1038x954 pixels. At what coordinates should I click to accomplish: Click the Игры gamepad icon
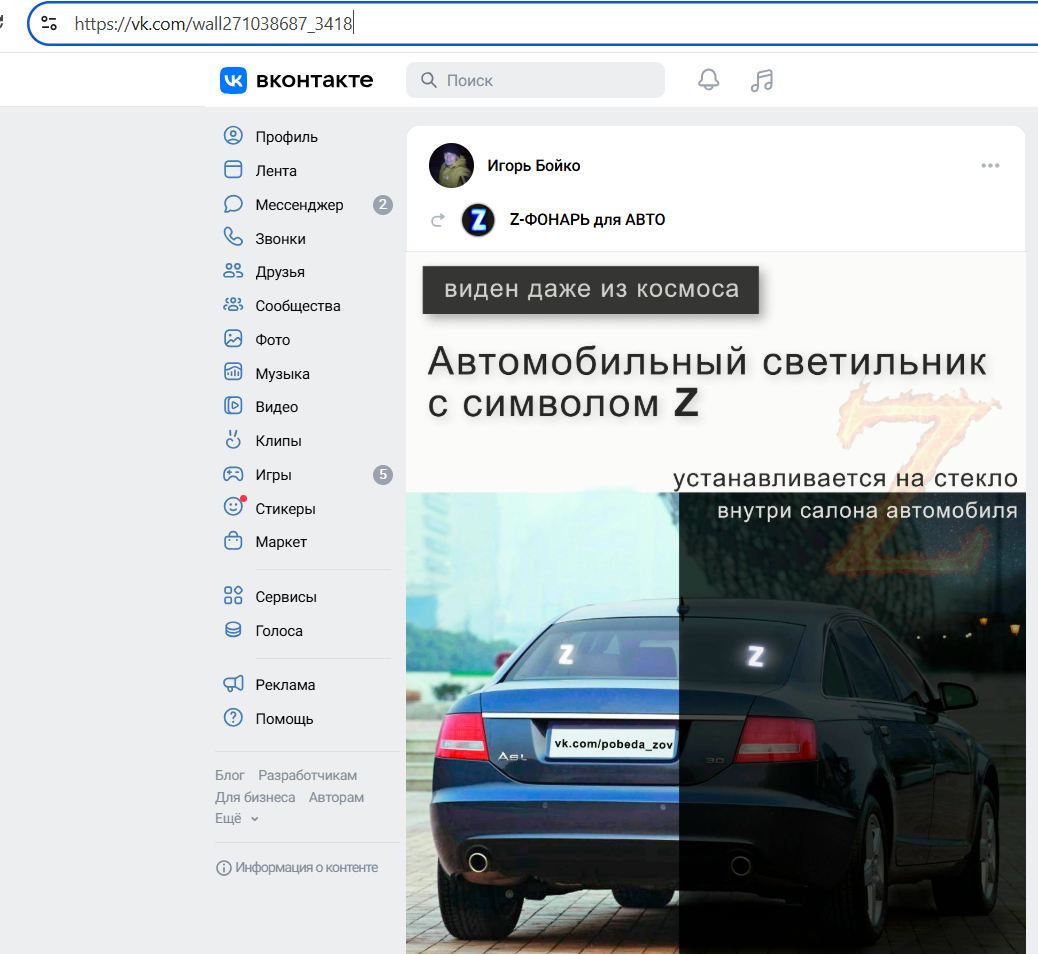[233, 474]
